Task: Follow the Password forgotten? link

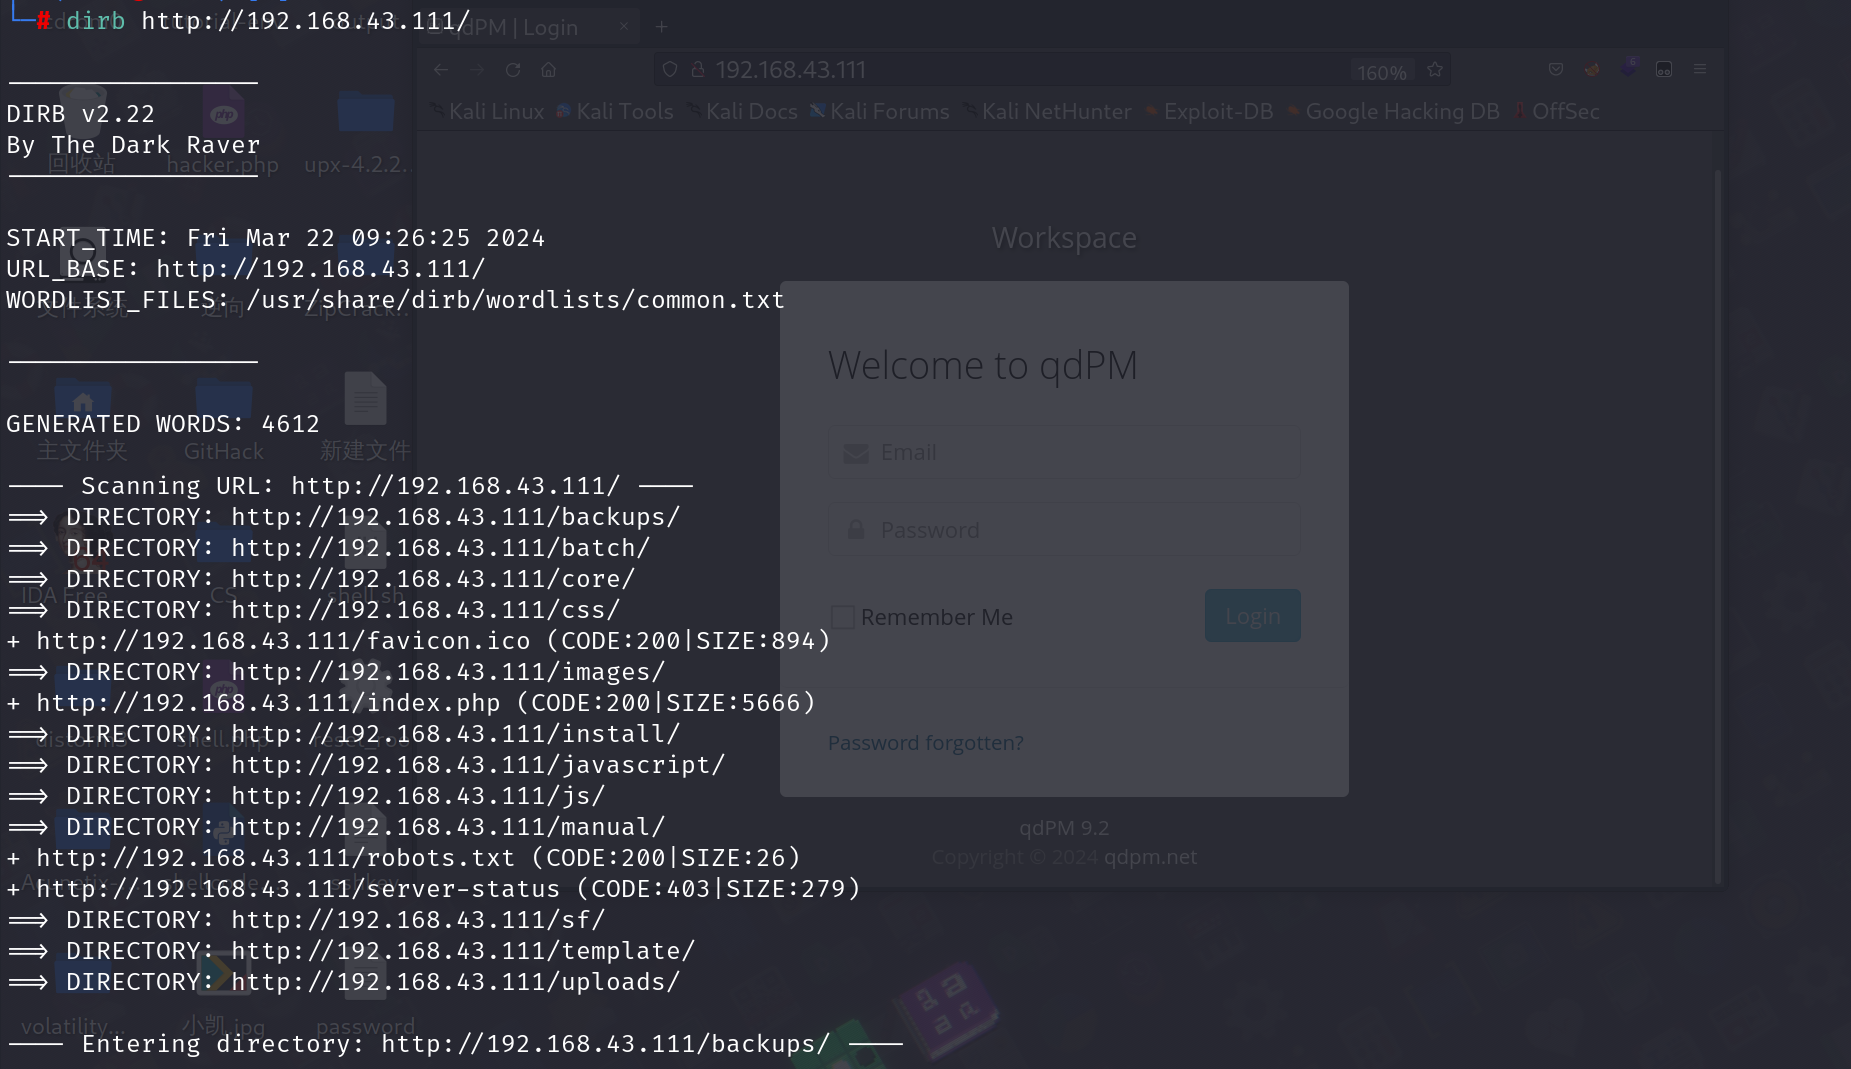Action: pos(926,743)
